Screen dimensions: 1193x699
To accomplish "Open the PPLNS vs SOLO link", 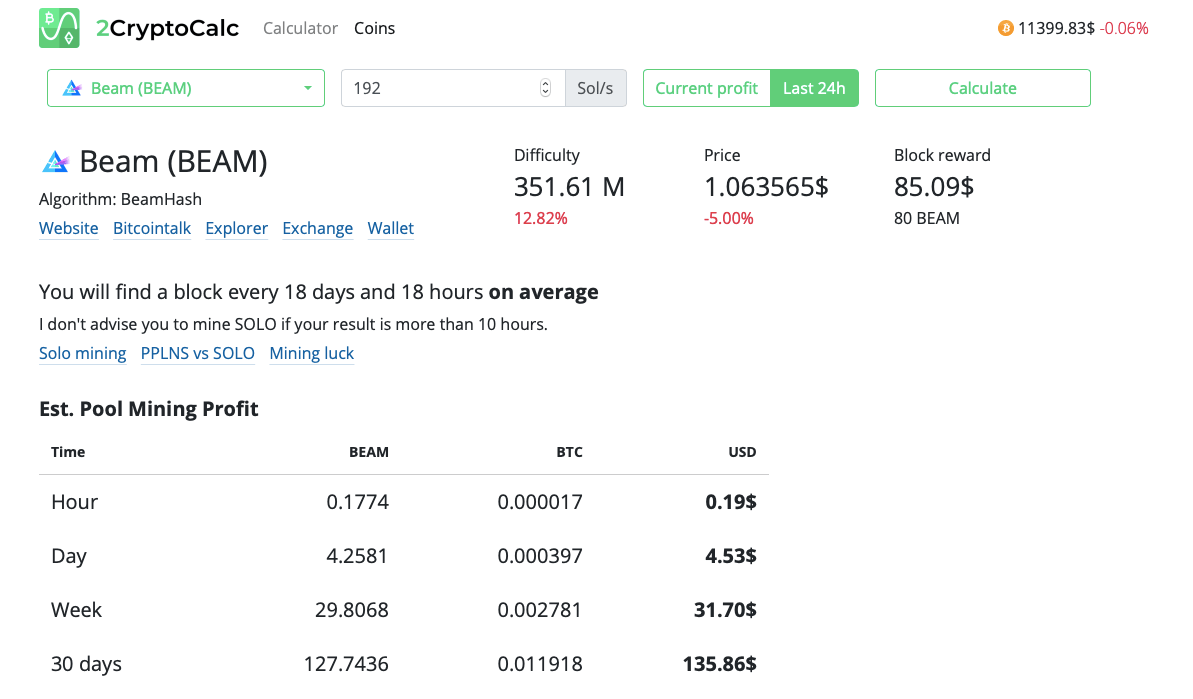I will [x=197, y=353].
